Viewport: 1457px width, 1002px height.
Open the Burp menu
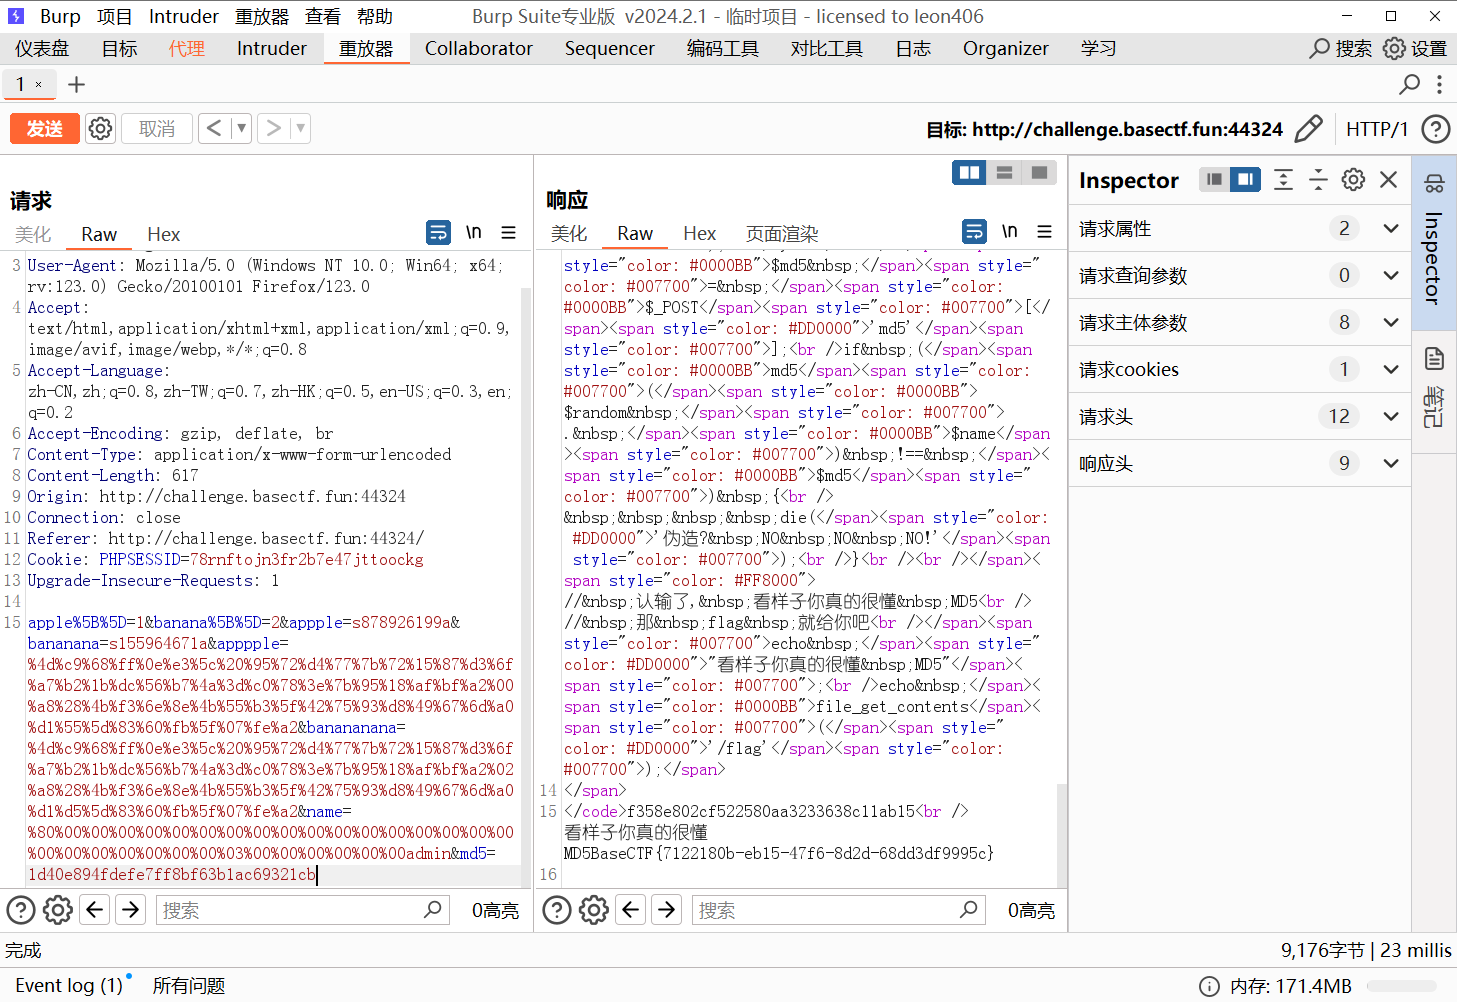click(60, 16)
